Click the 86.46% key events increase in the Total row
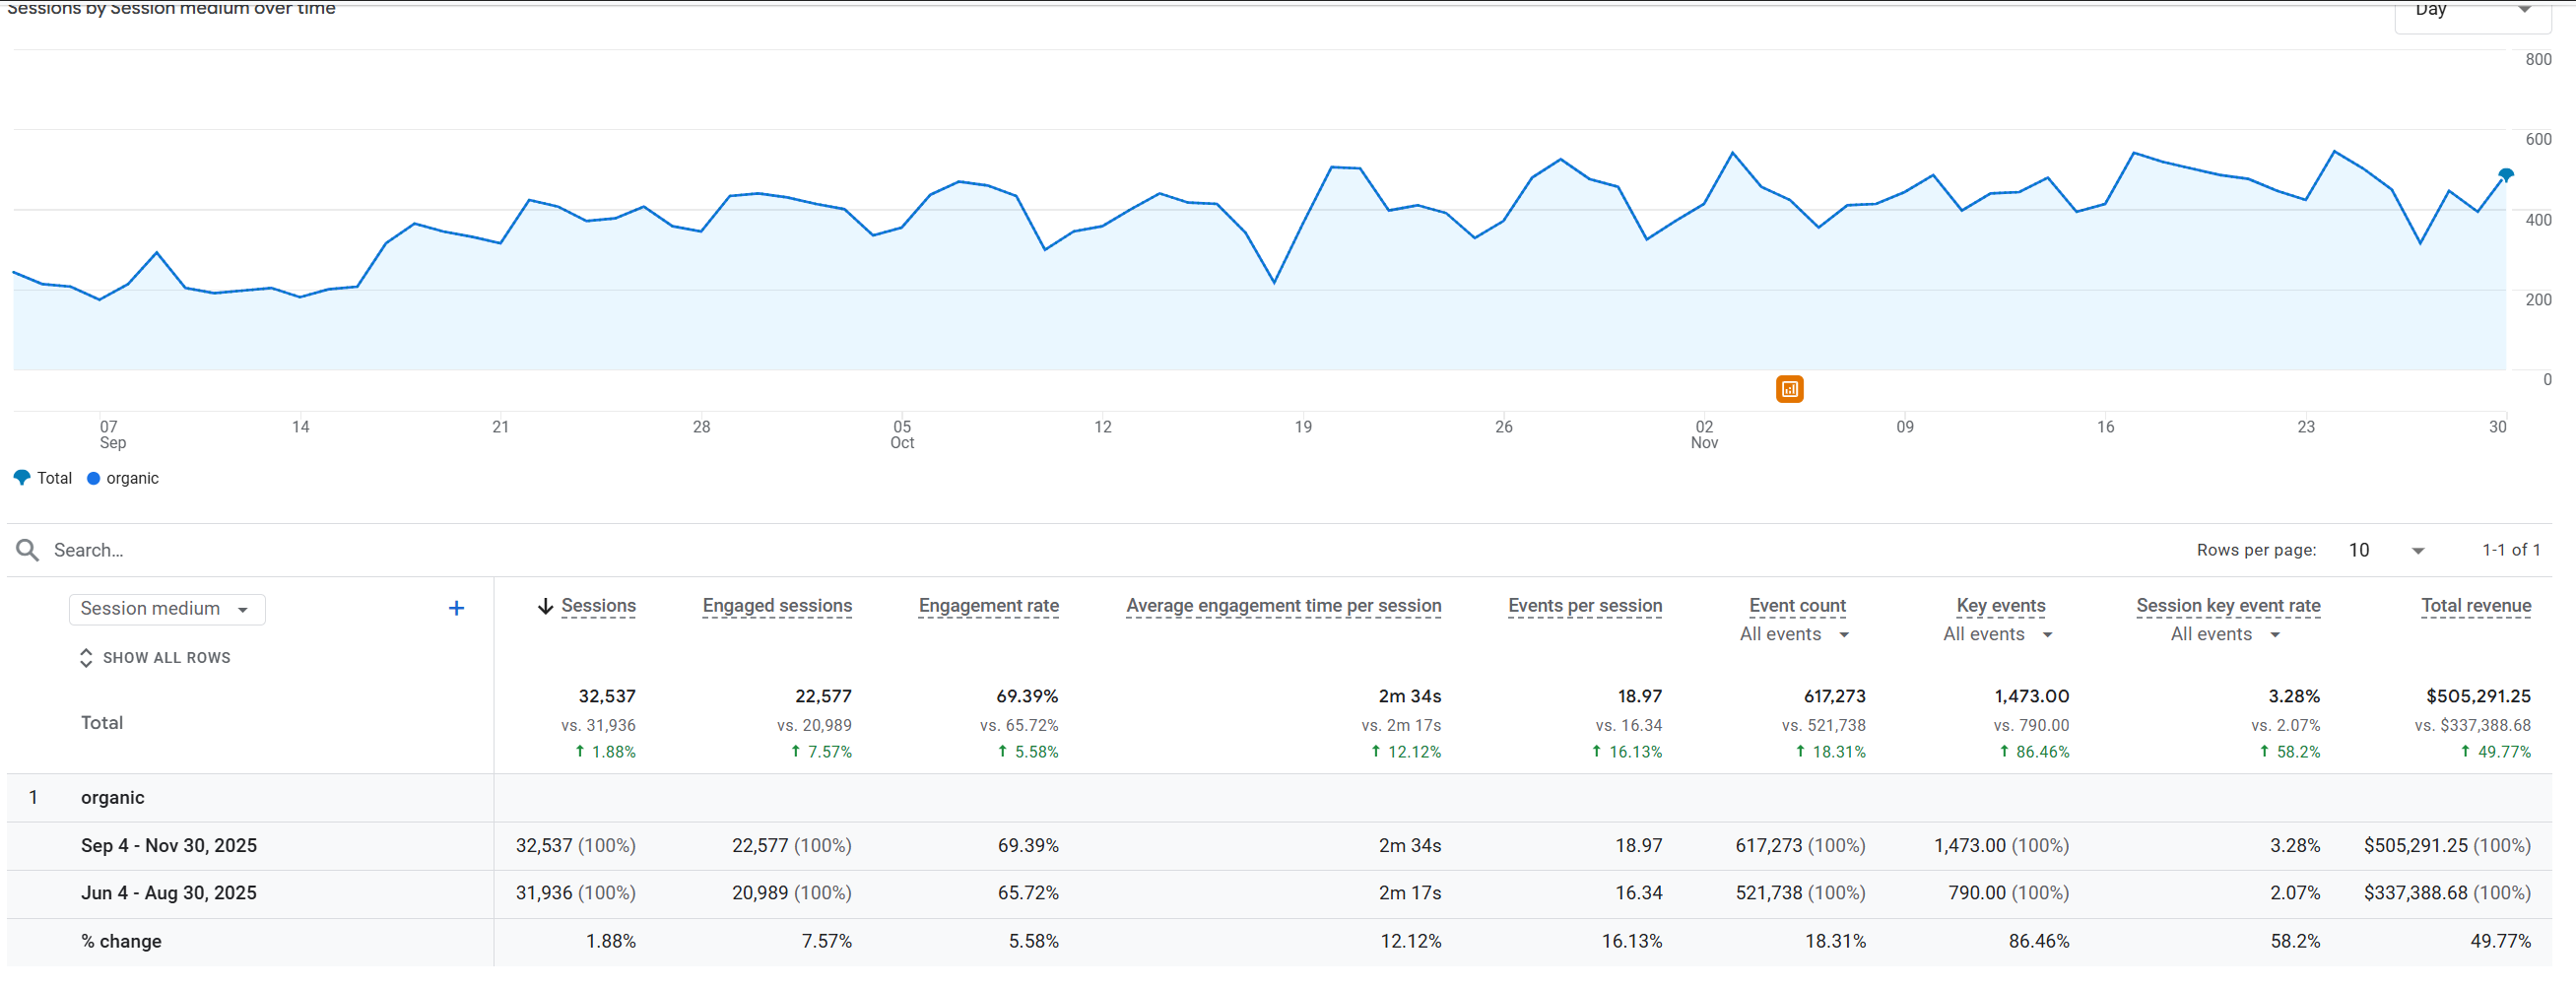This screenshot has width=2576, height=988. coord(2034,752)
